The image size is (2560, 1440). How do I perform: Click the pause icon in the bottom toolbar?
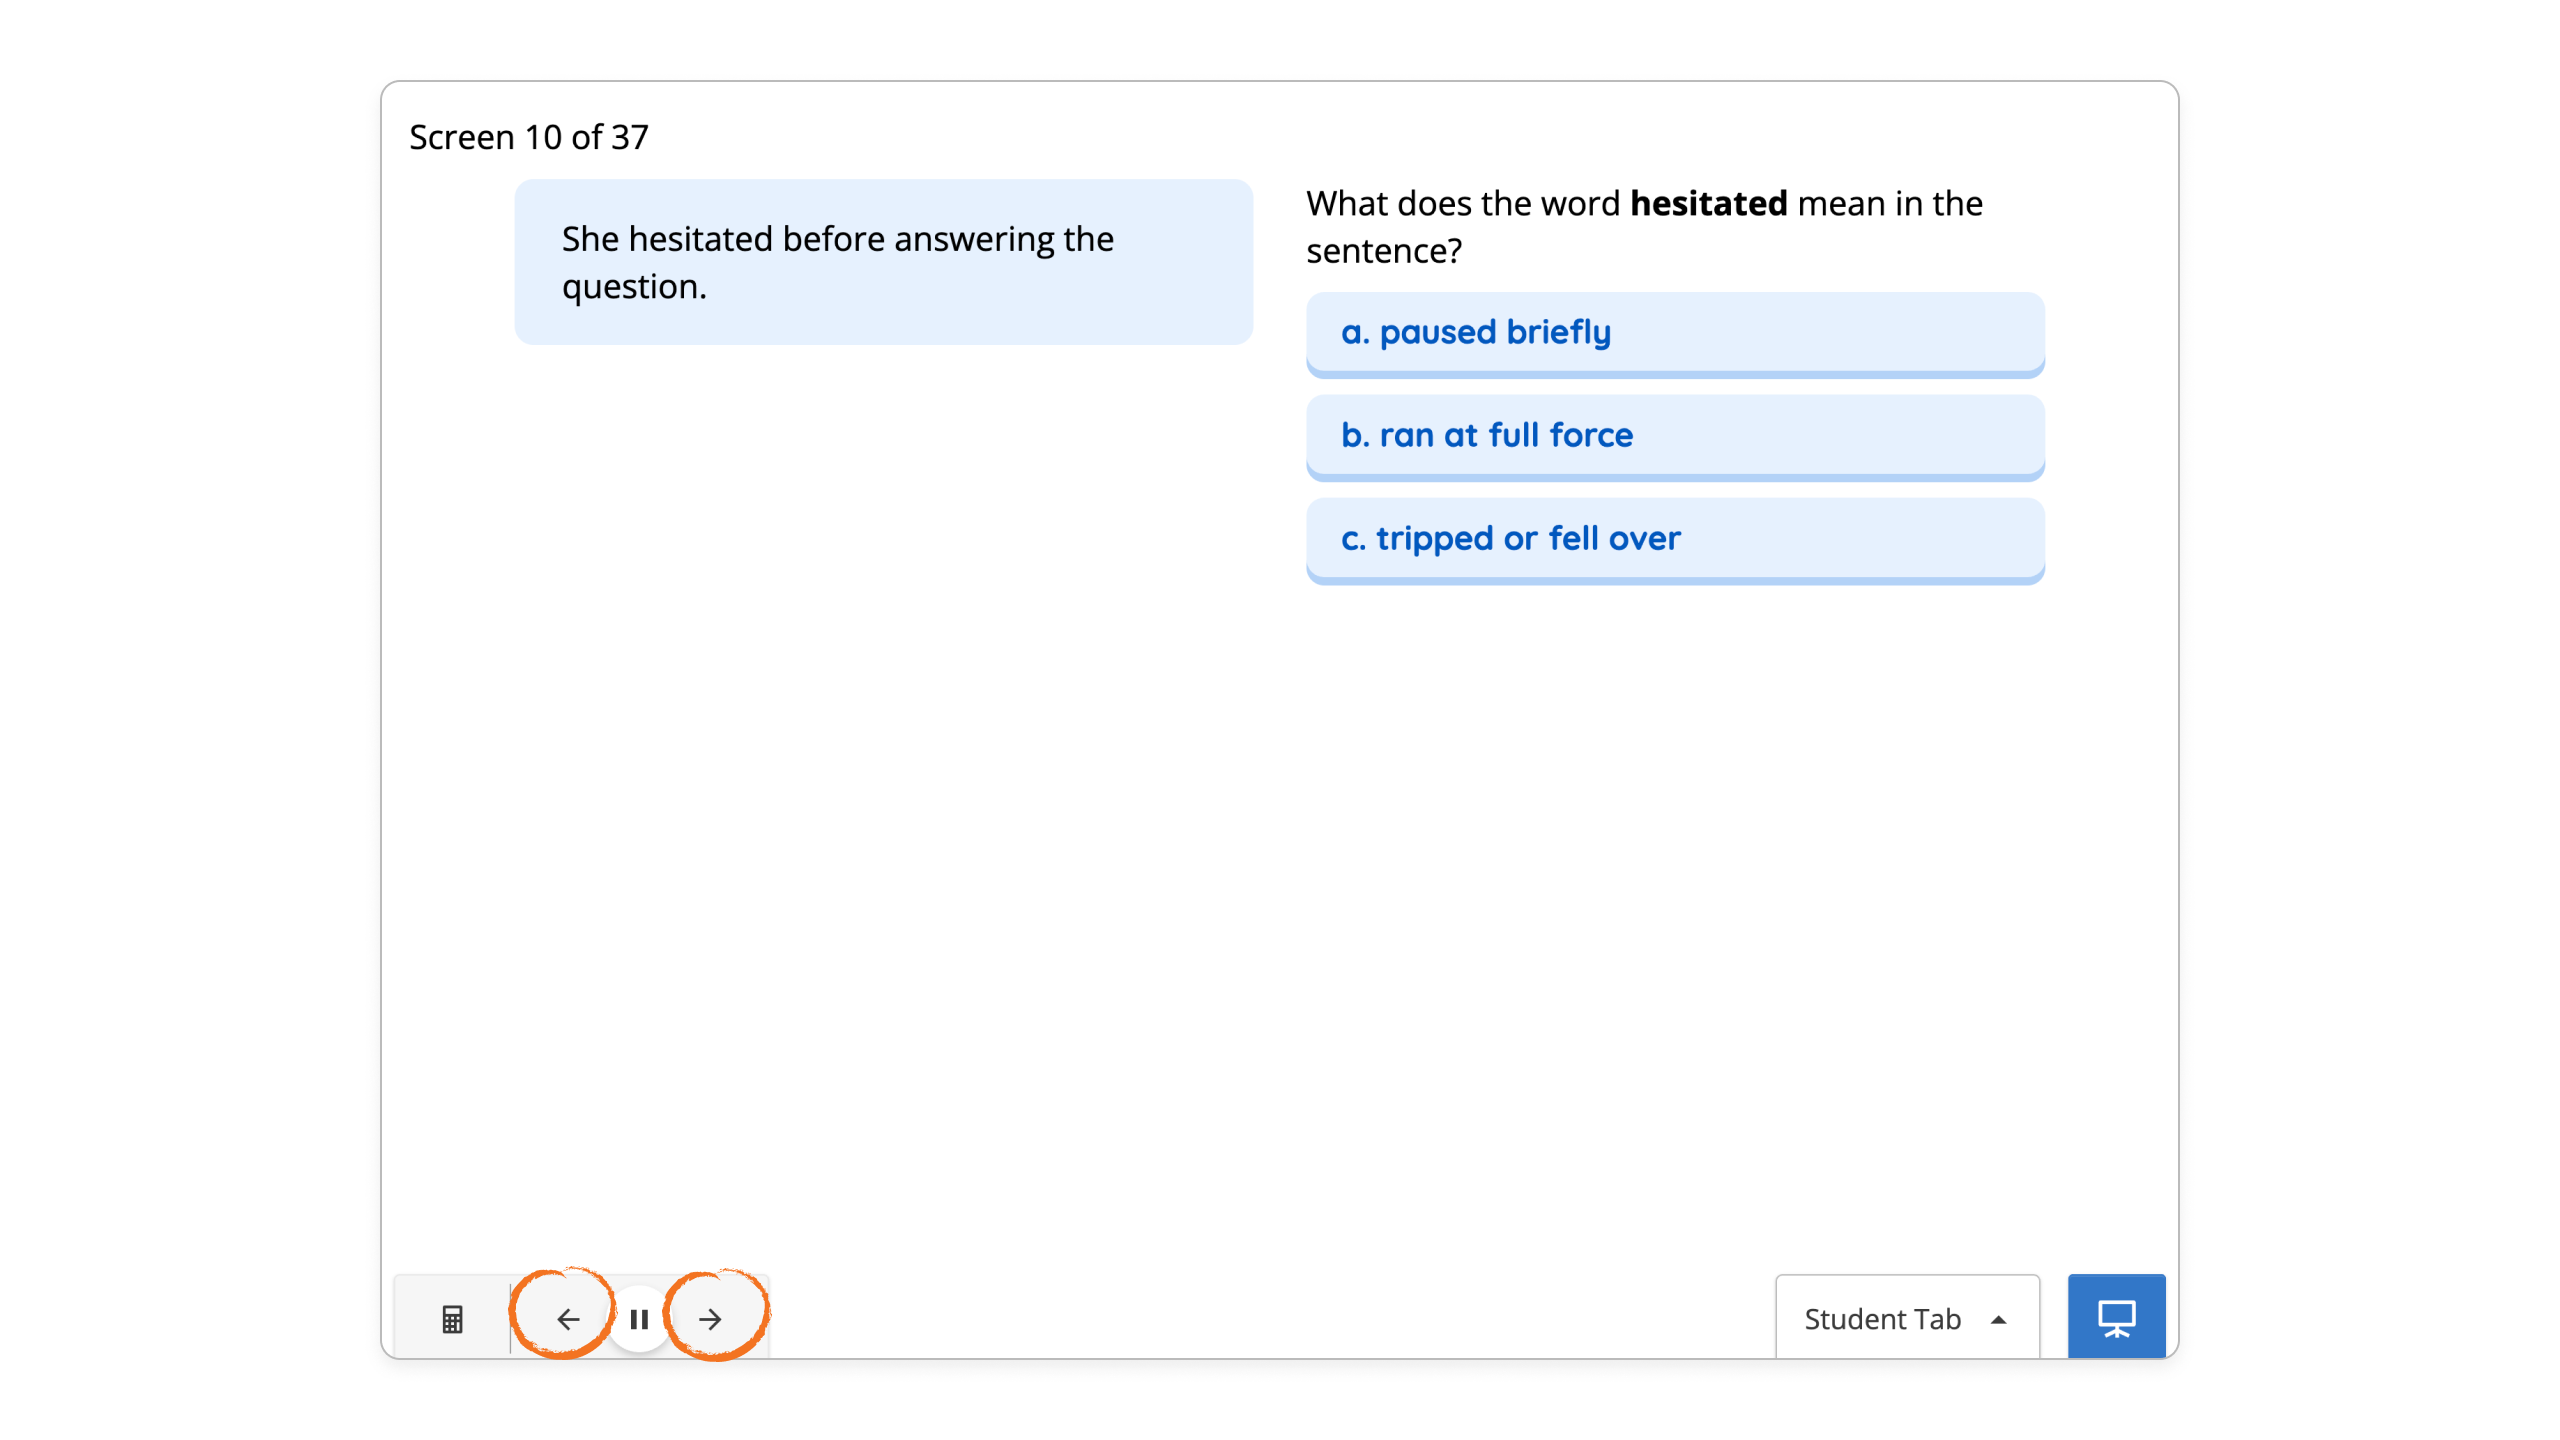coord(639,1318)
